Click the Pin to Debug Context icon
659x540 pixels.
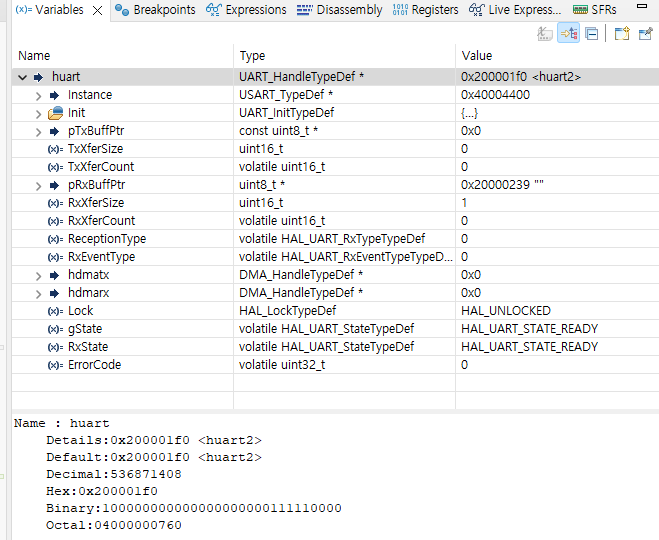point(646,33)
